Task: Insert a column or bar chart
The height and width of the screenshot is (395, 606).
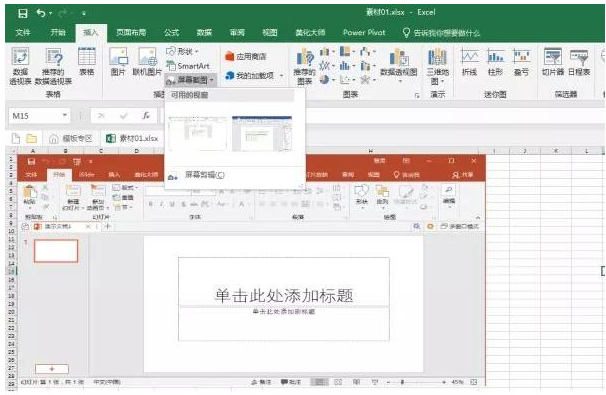Action: point(327,52)
